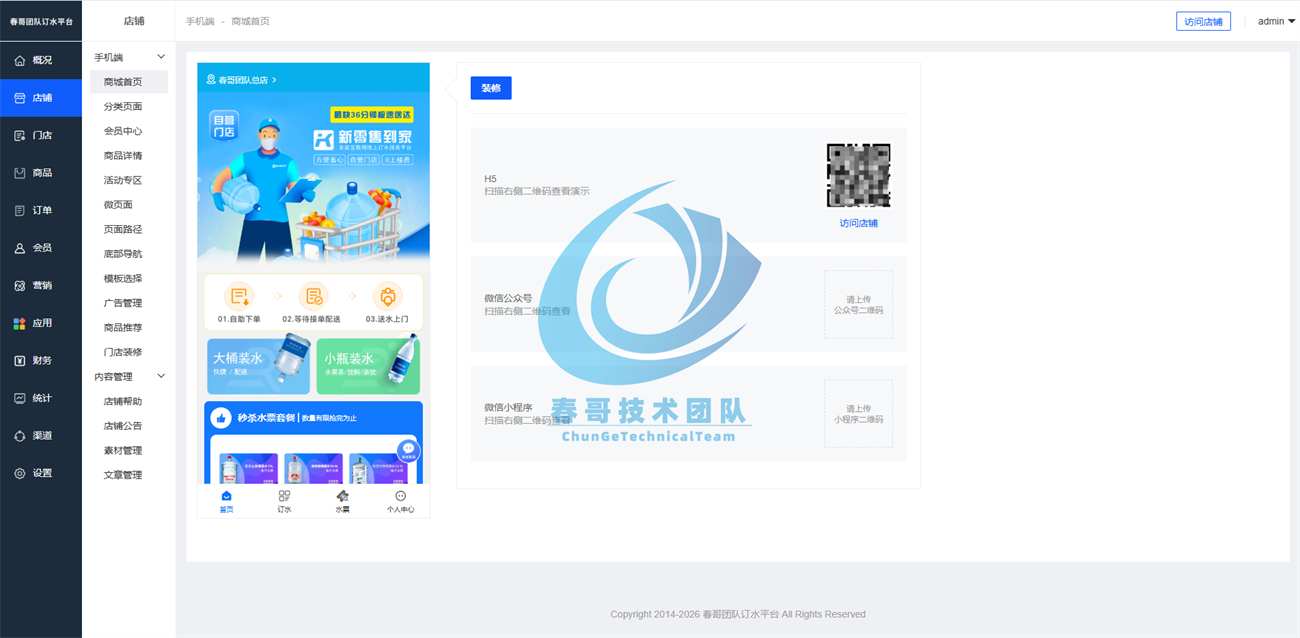This screenshot has width=1300, height=638.
Task: Select 门店装修 in the submenu
Action: click(123, 352)
